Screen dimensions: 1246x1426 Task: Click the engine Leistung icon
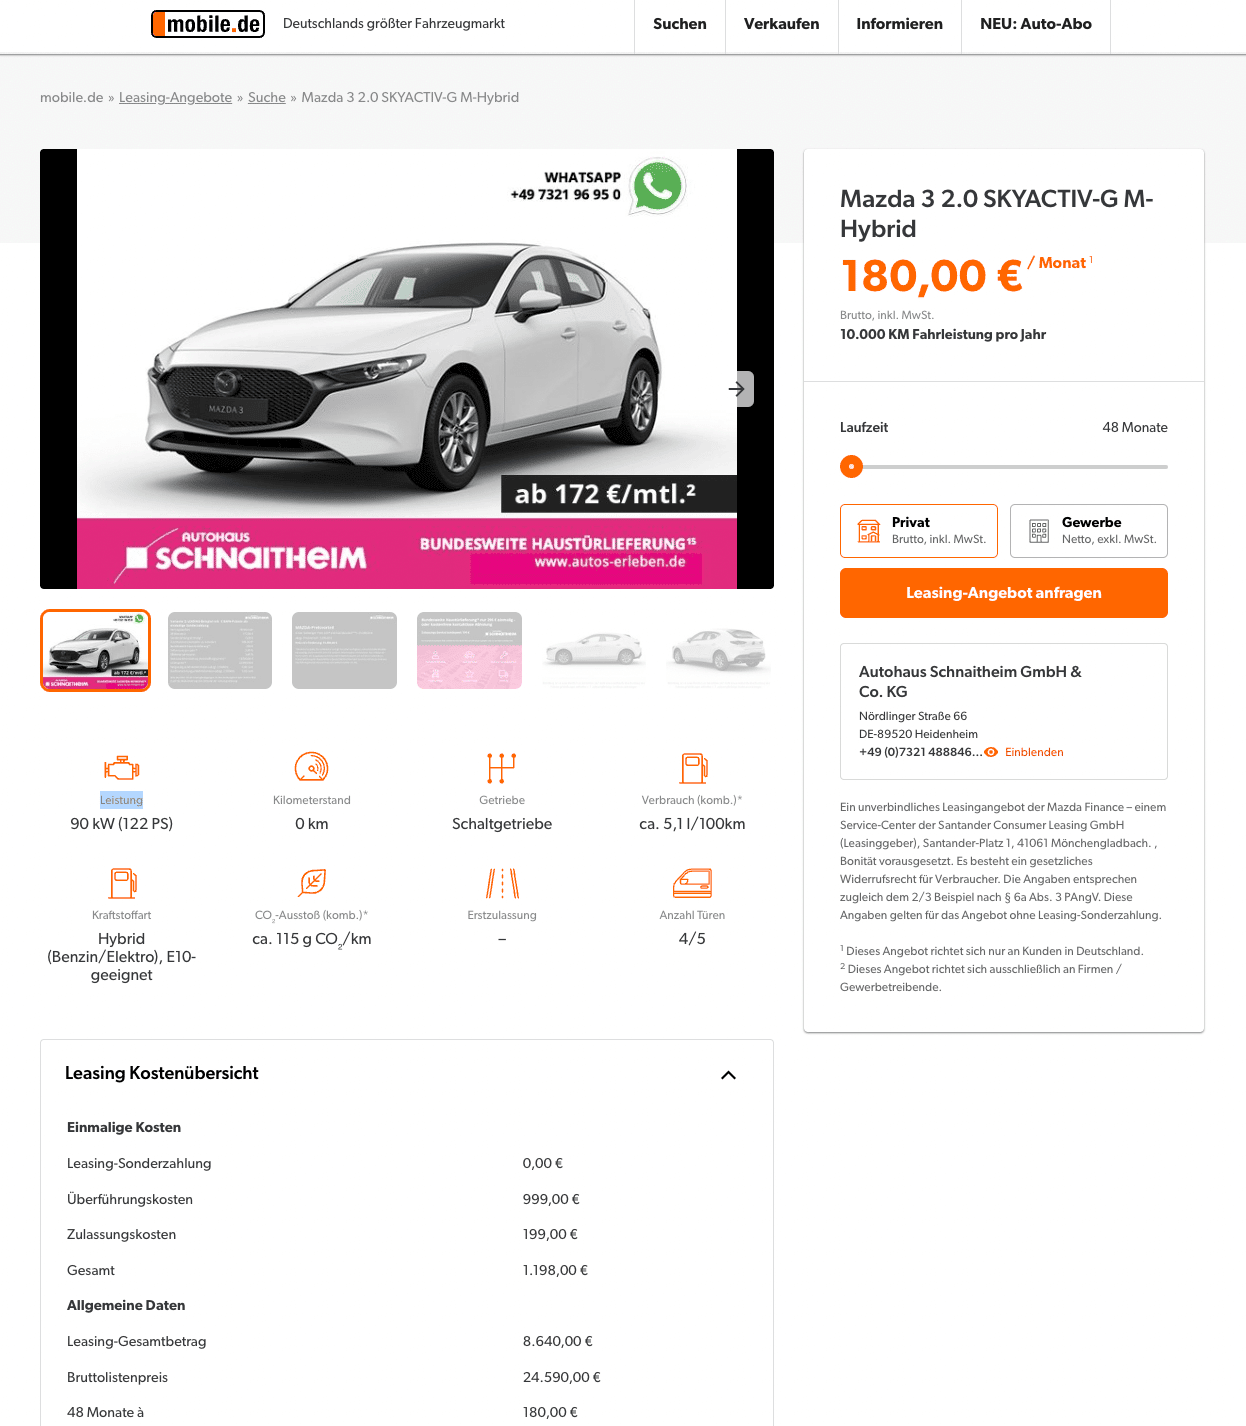pyautogui.click(x=122, y=768)
